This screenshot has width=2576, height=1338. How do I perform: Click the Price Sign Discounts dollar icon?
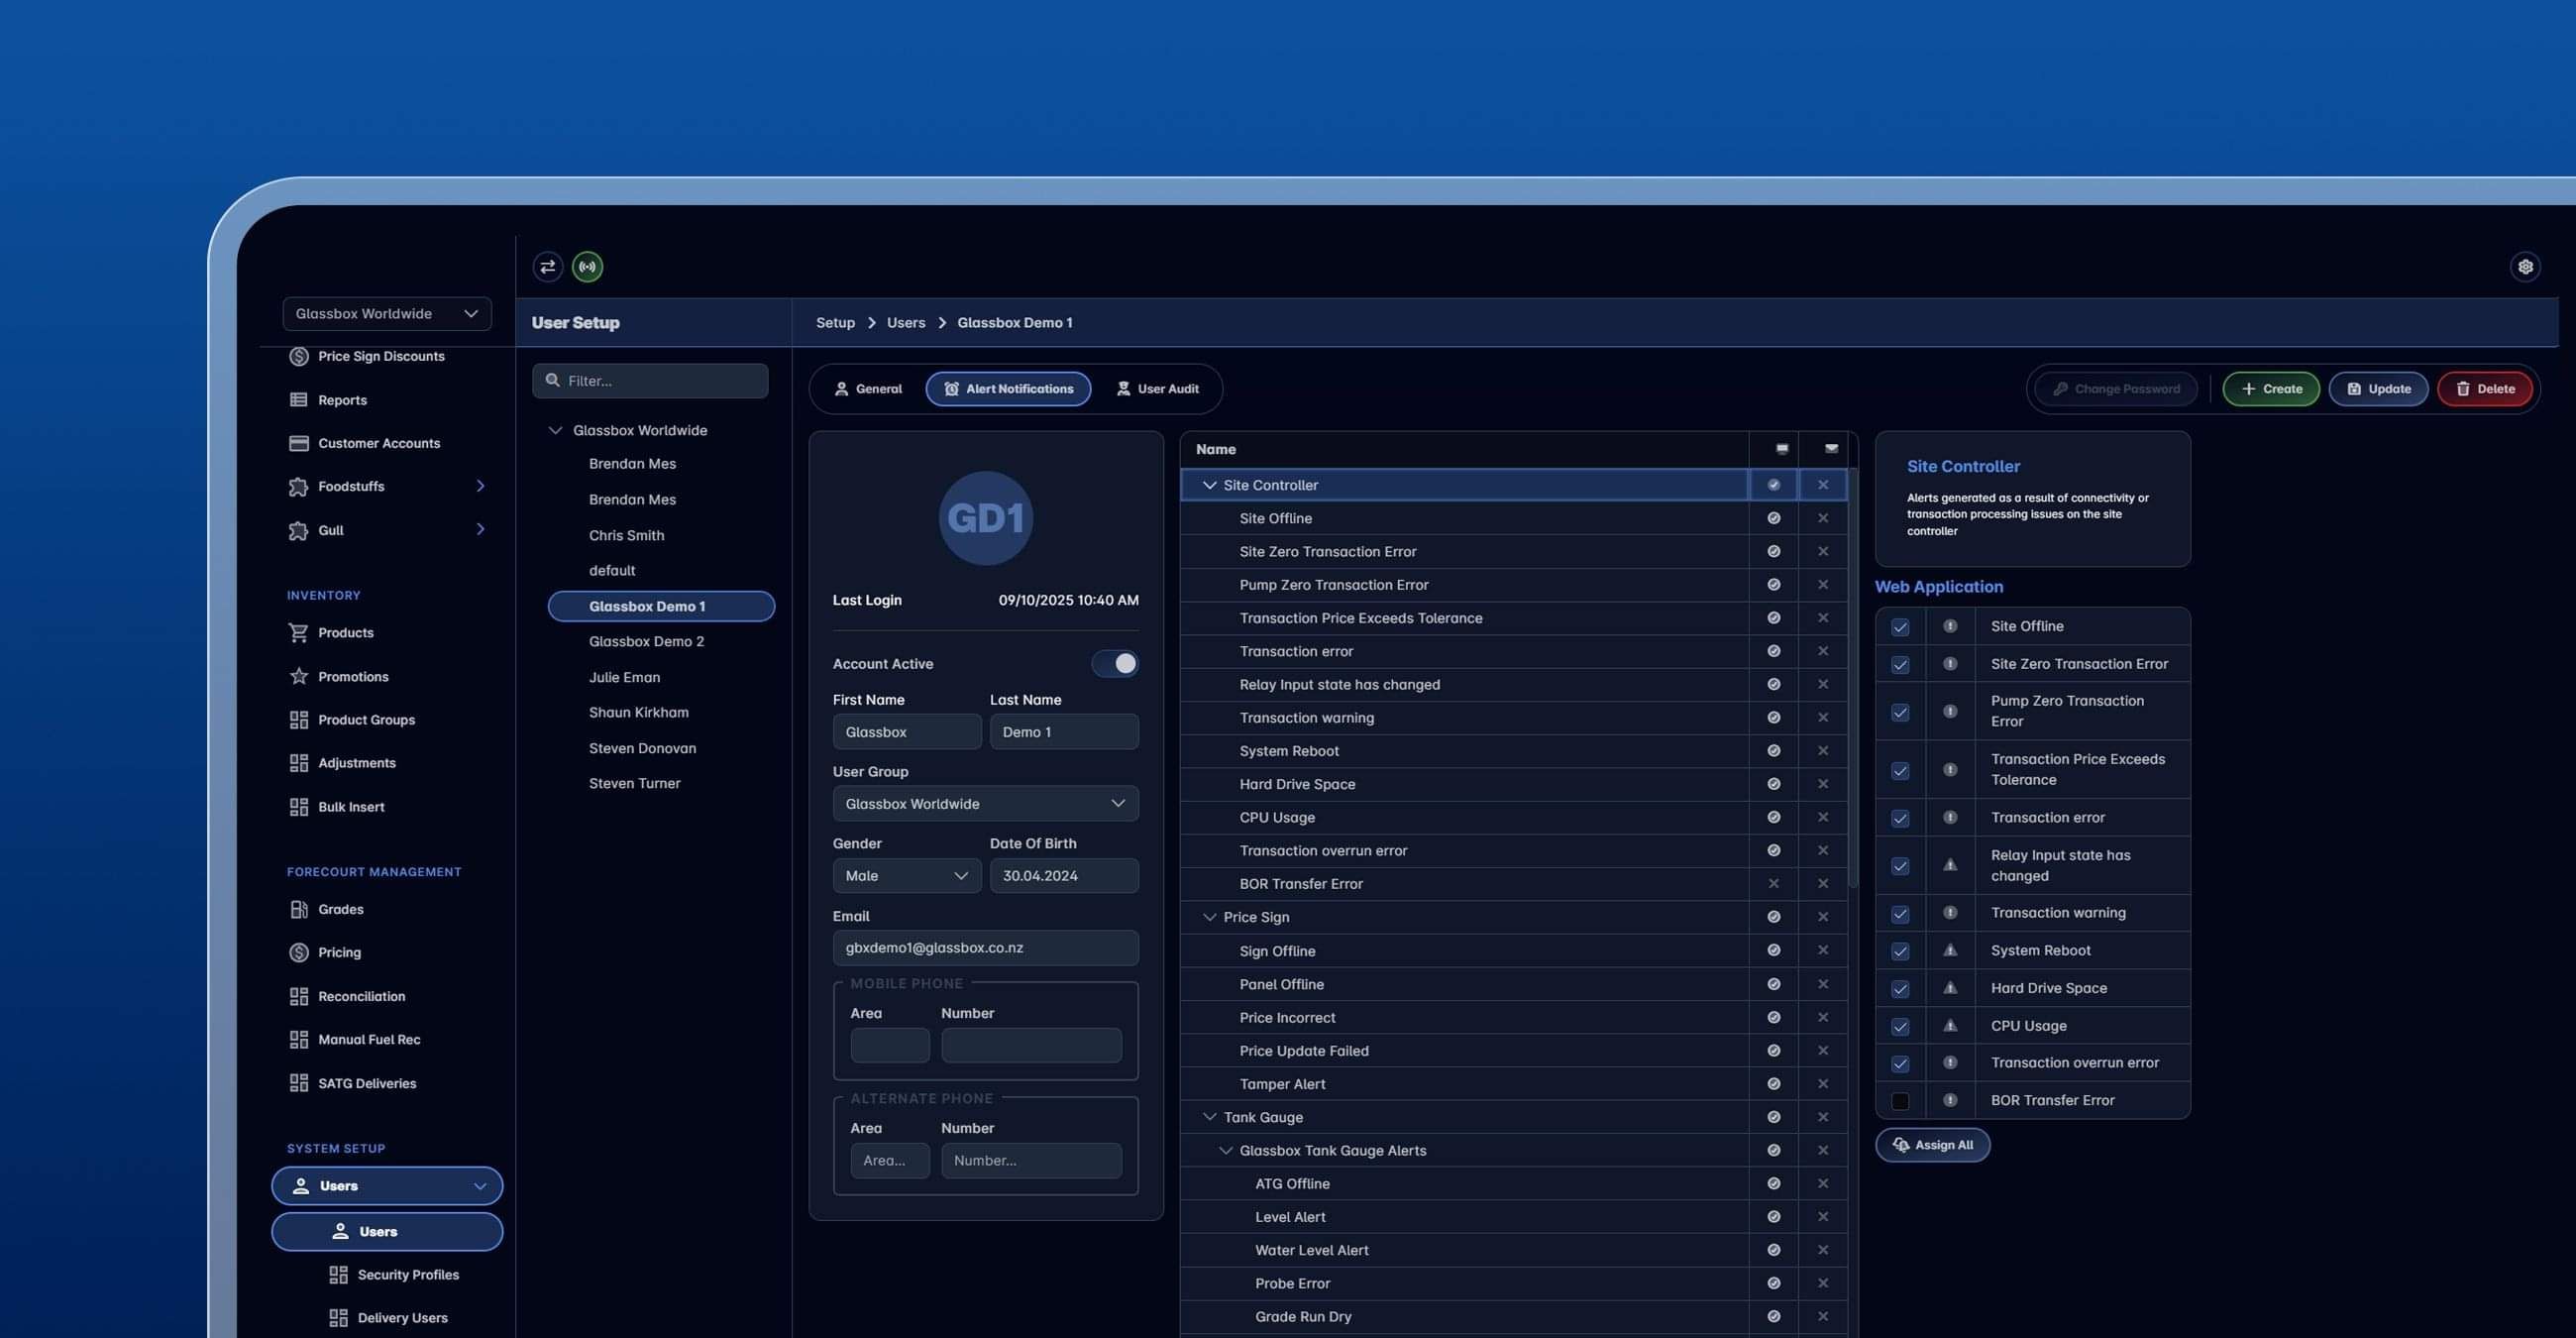point(298,356)
